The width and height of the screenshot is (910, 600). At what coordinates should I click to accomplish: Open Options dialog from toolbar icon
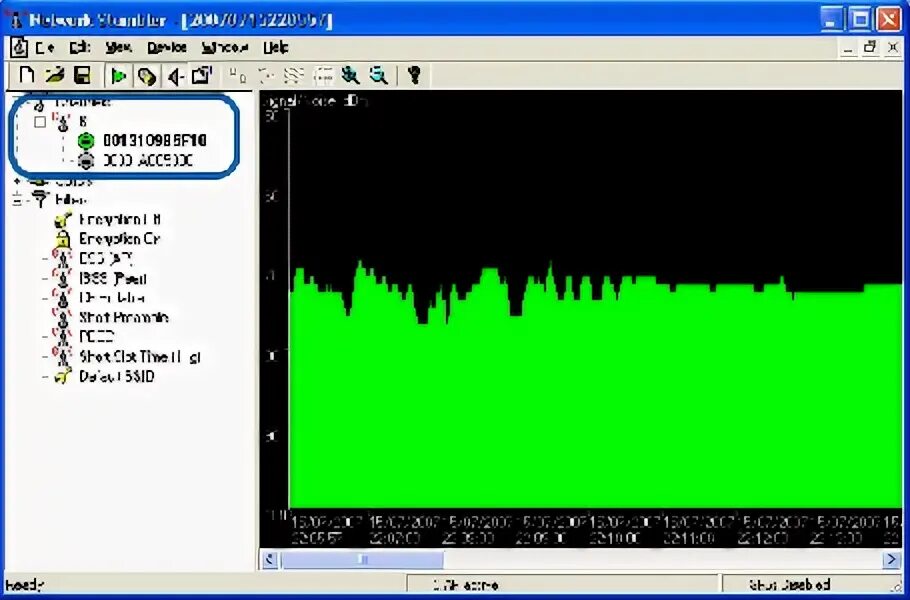tap(202, 75)
